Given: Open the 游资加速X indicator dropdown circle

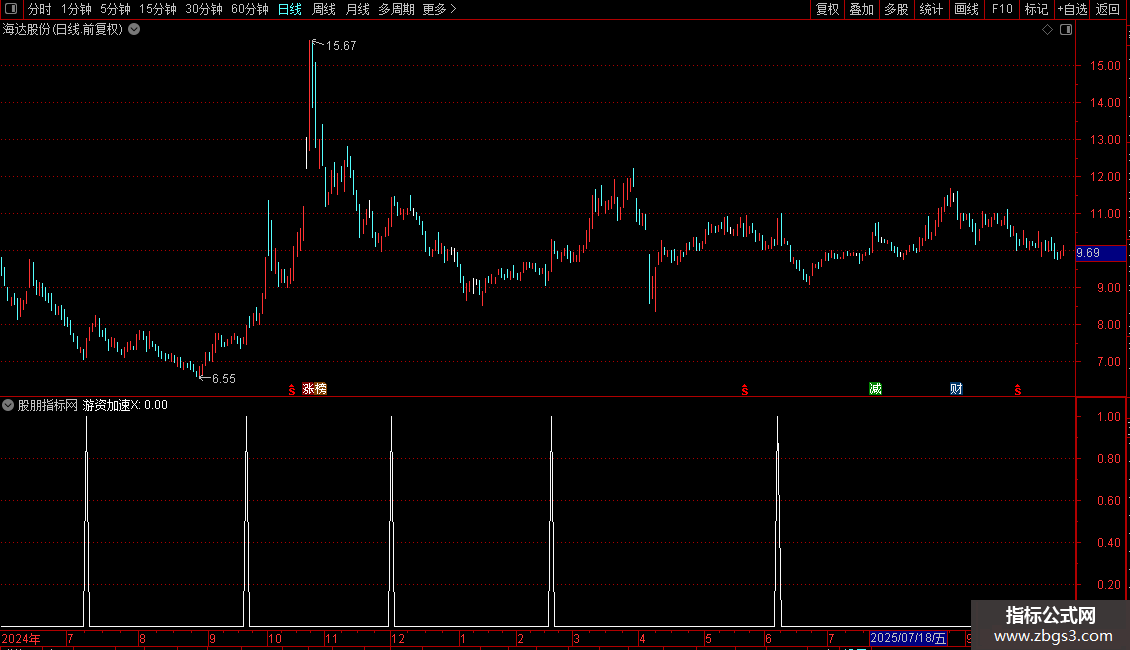Looking at the screenshot, I should pyautogui.click(x=8, y=405).
